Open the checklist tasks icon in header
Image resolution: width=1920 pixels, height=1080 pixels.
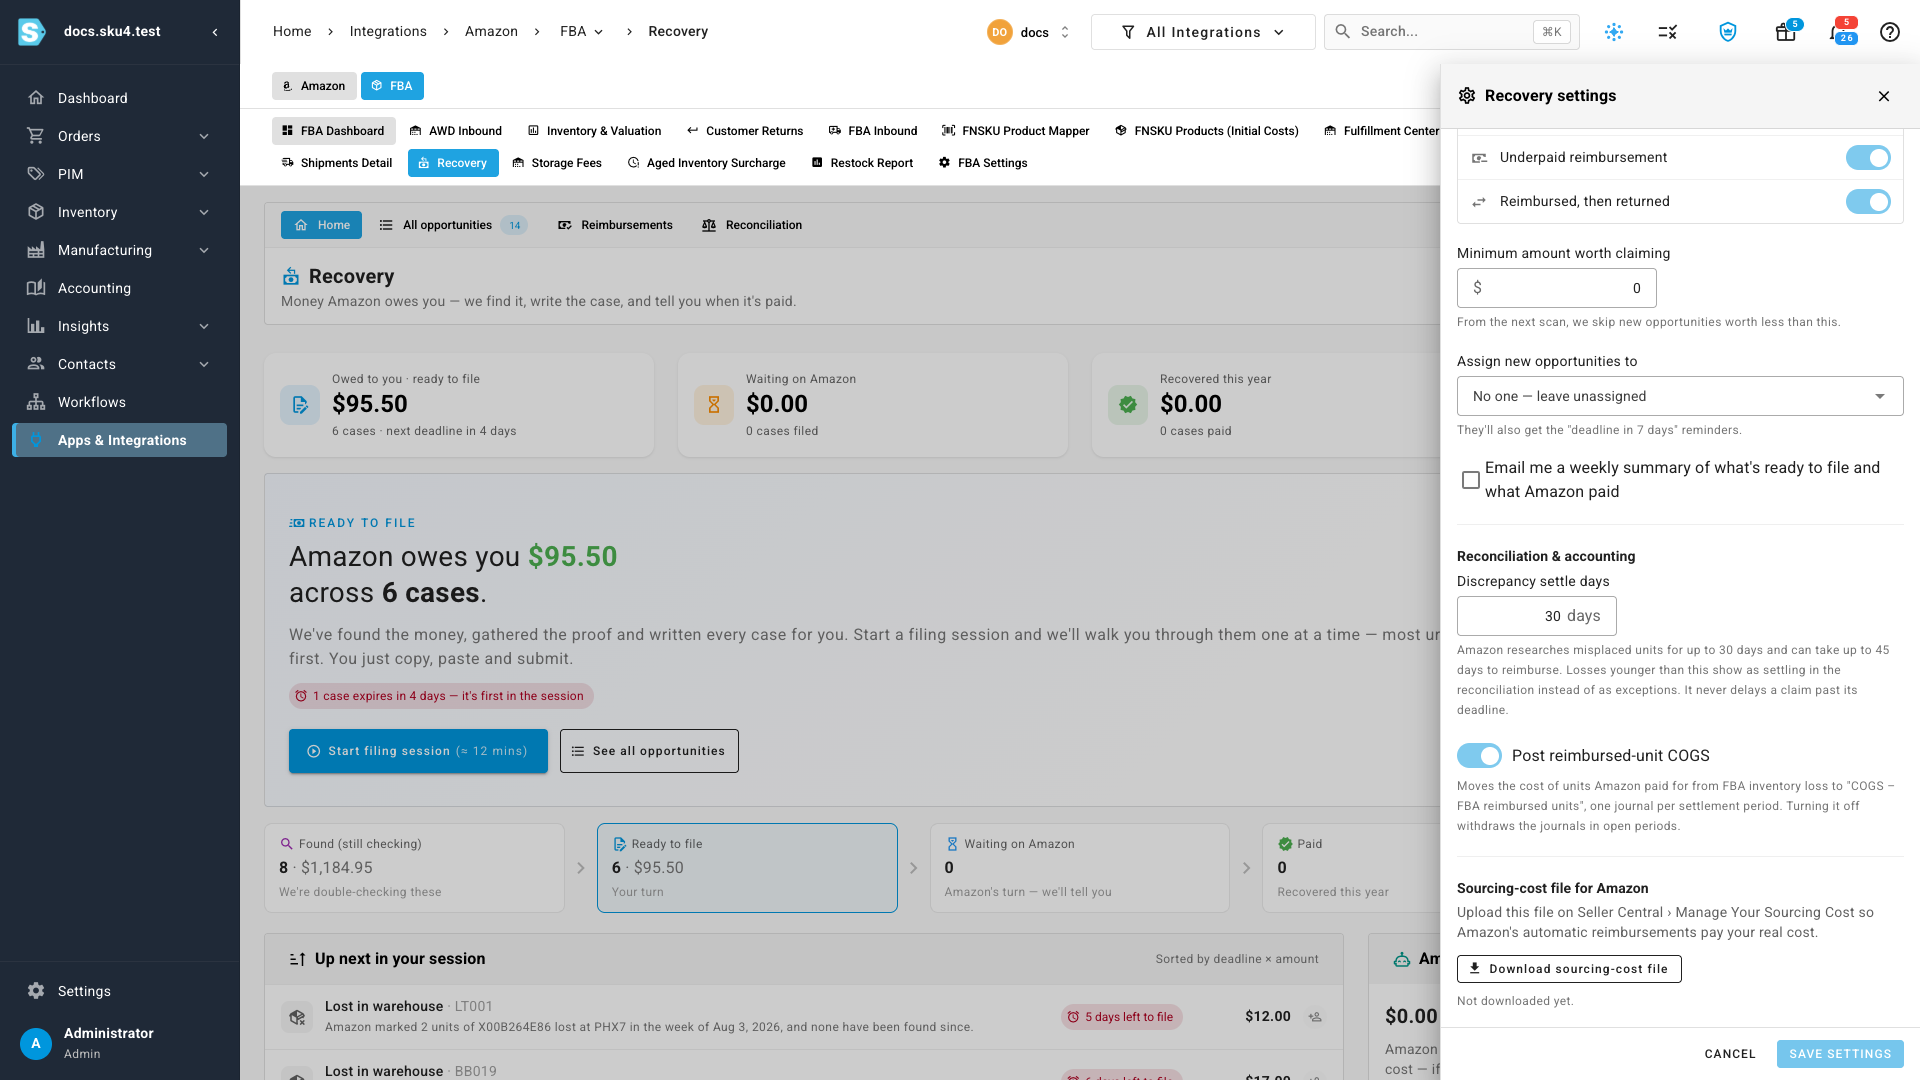(1667, 32)
